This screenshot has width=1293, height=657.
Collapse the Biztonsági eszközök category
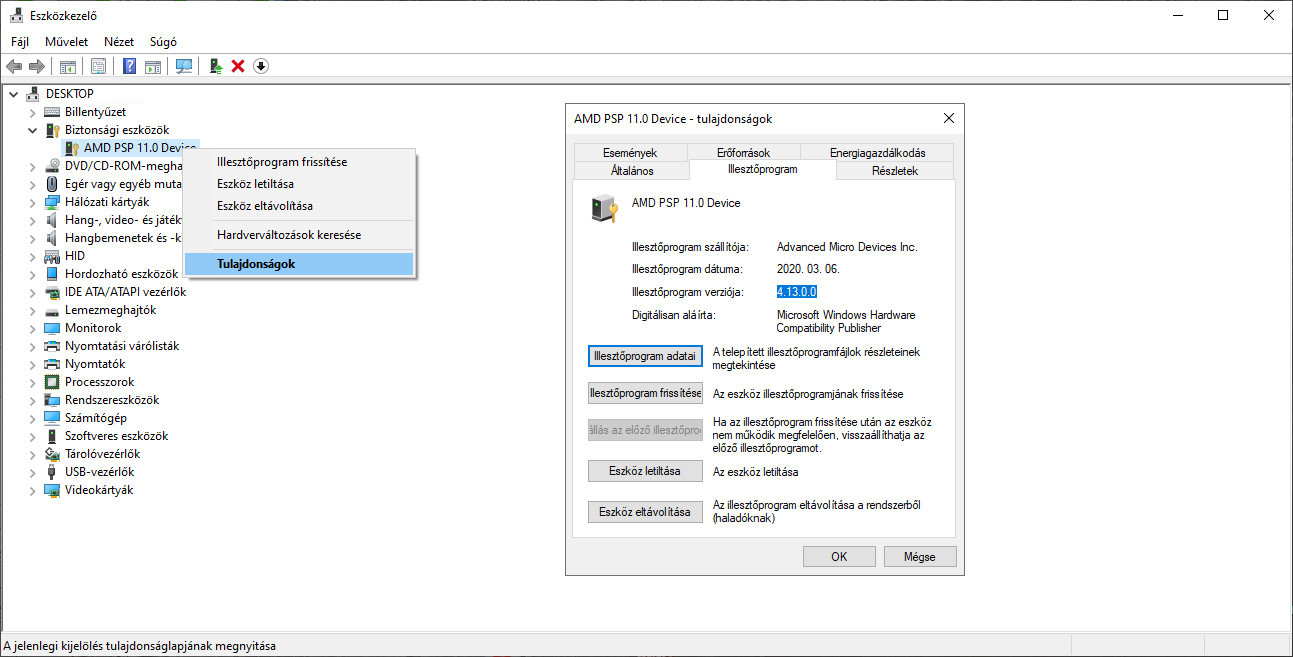[32, 130]
